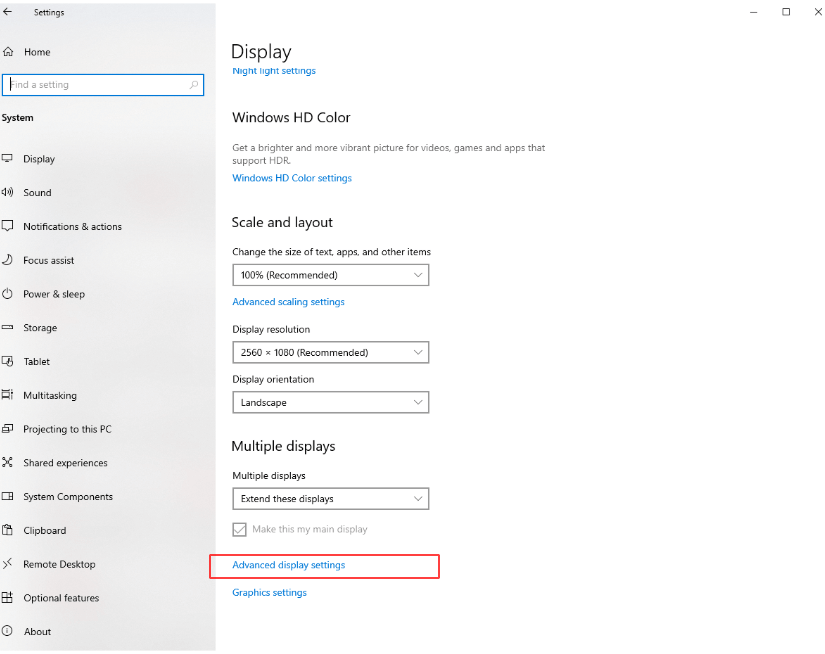
Task: Open Power & sleep settings
Action: [54, 294]
